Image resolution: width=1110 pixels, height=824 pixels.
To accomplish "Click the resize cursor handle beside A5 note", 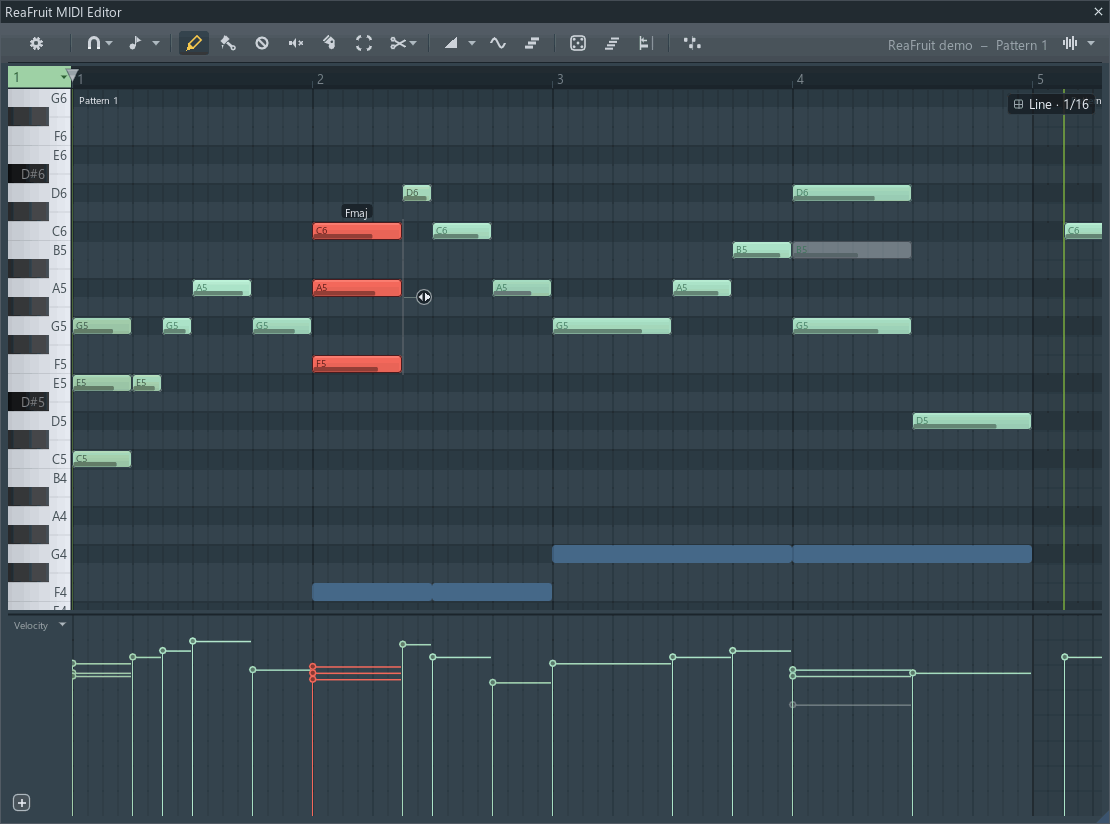I will coord(423,297).
